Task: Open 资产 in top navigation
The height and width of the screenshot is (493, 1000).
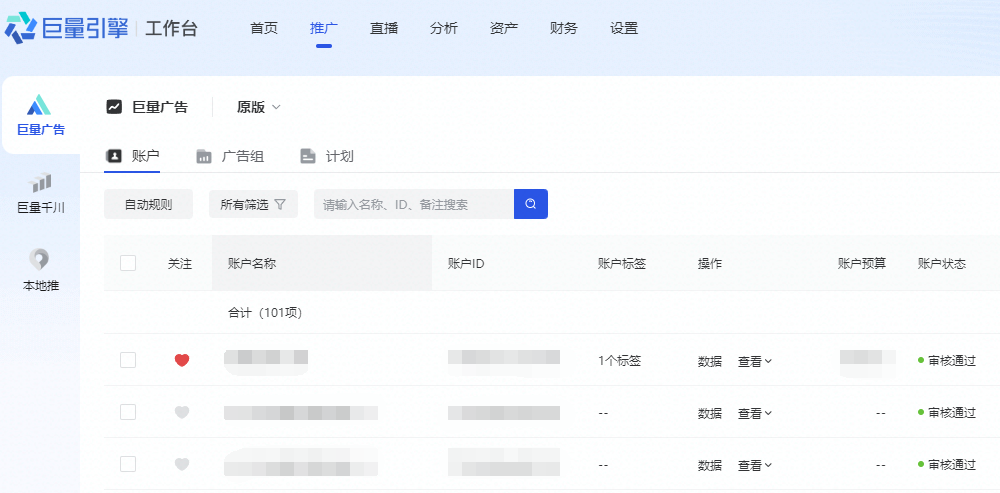Action: click(504, 29)
